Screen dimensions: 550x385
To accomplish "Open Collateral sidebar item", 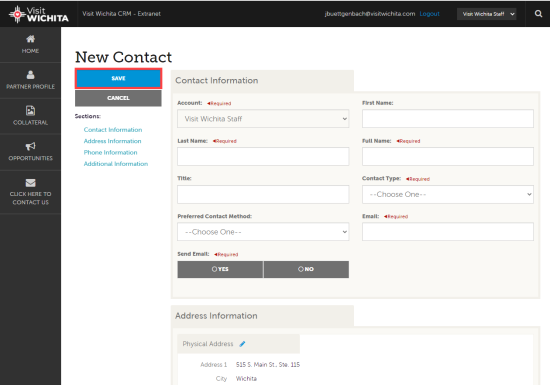I will (x=31, y=116).
